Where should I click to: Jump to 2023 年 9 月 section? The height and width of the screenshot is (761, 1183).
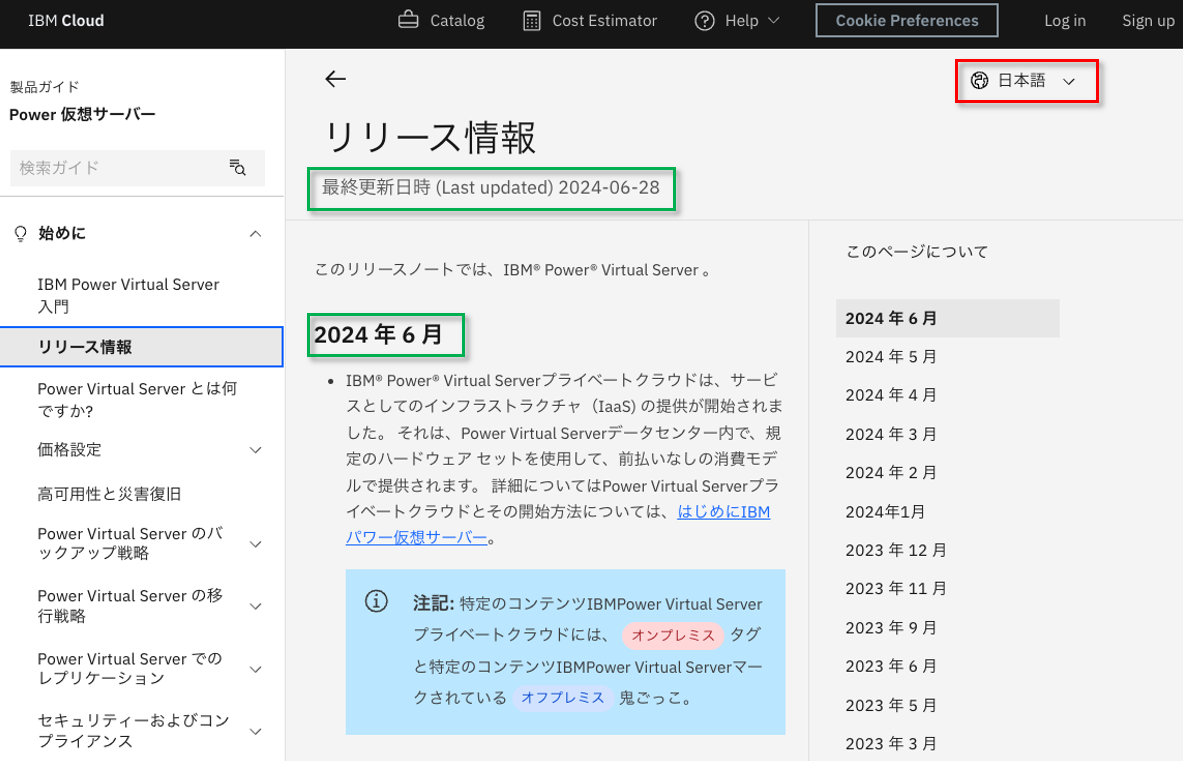tap(891, 628)
